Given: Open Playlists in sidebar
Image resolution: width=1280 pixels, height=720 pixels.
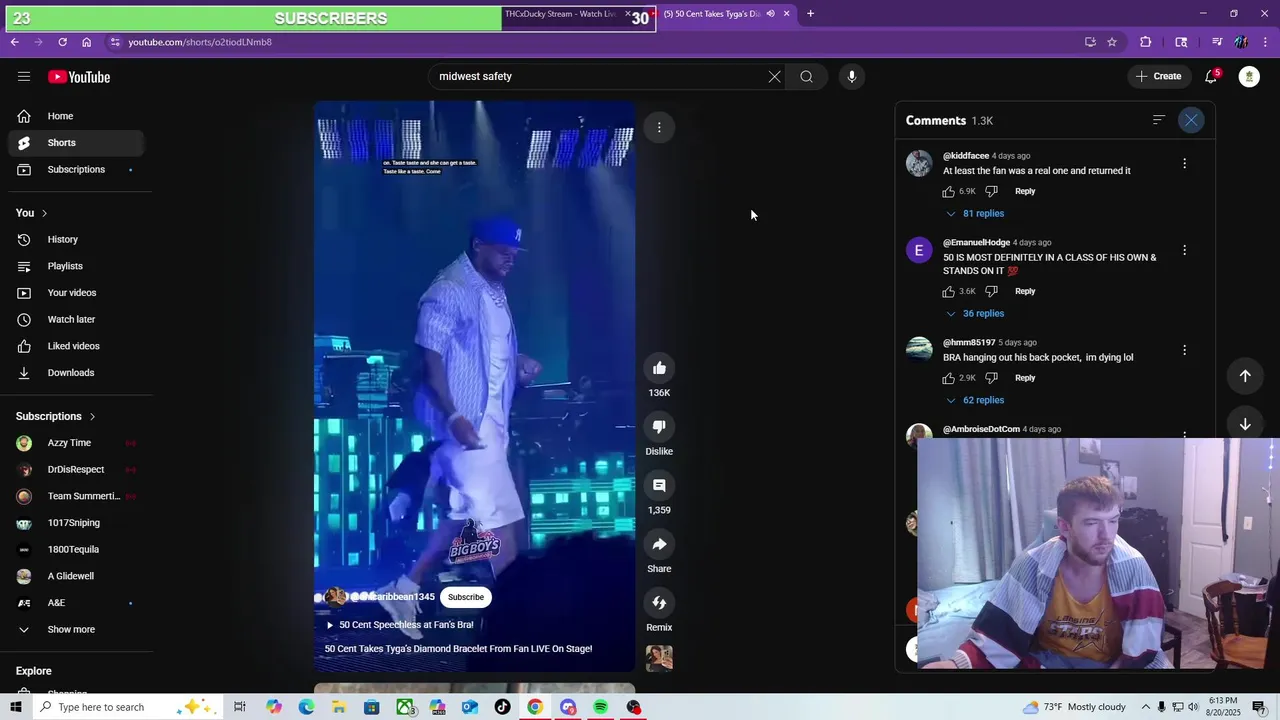Looking at the screenshot, I should coord(76,266).
